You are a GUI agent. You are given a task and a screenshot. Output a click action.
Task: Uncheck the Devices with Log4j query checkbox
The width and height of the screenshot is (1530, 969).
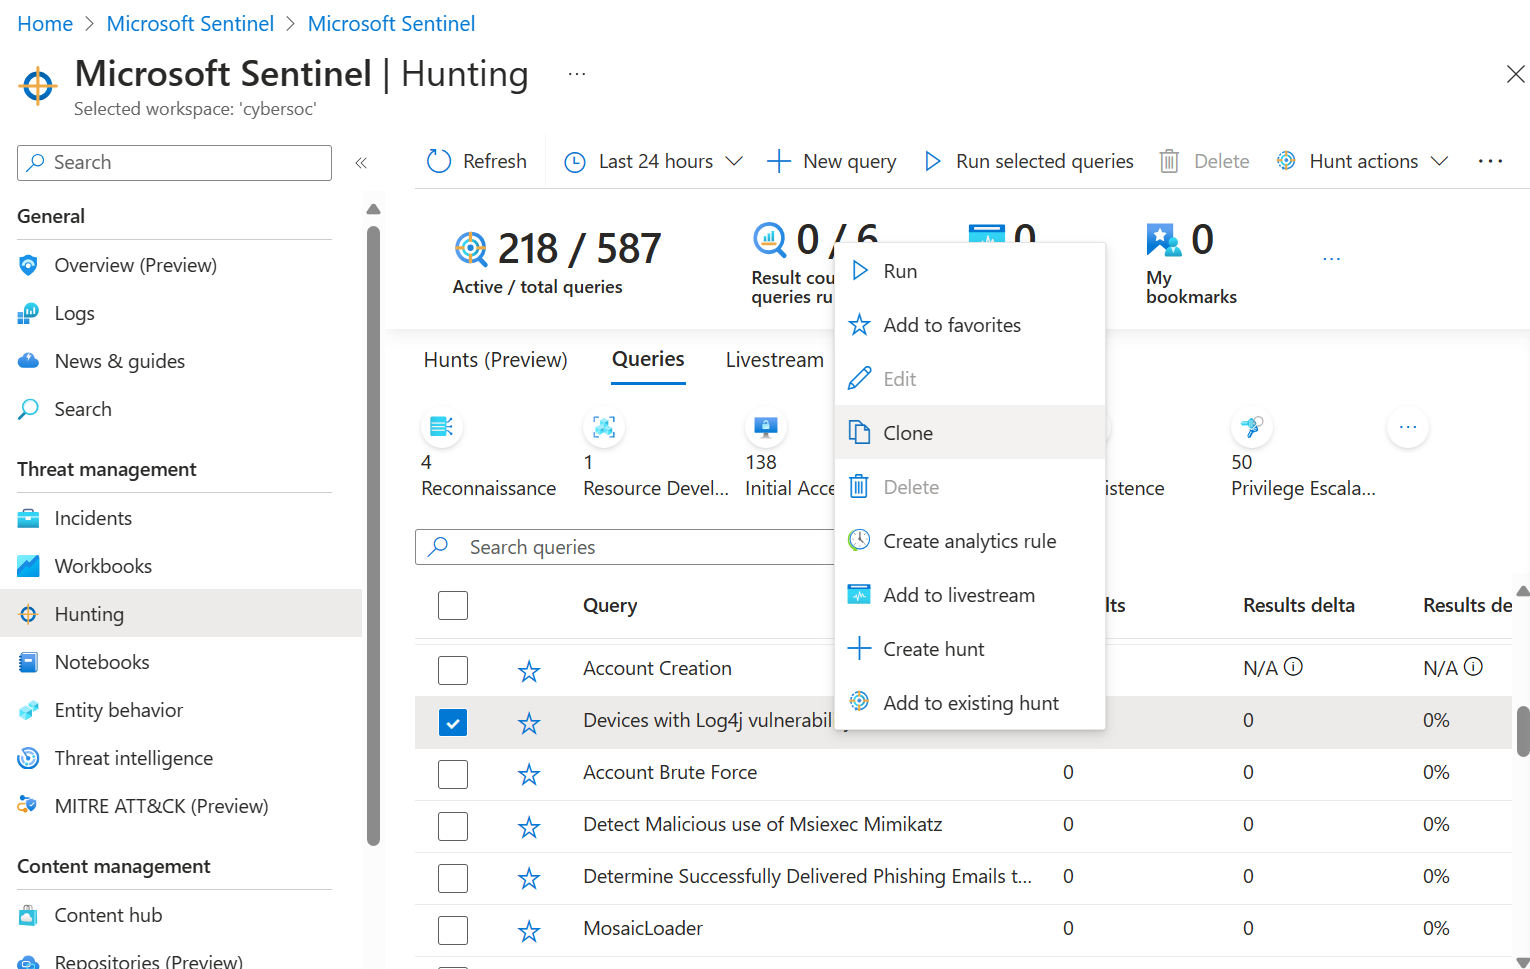(x=453, y=722)
